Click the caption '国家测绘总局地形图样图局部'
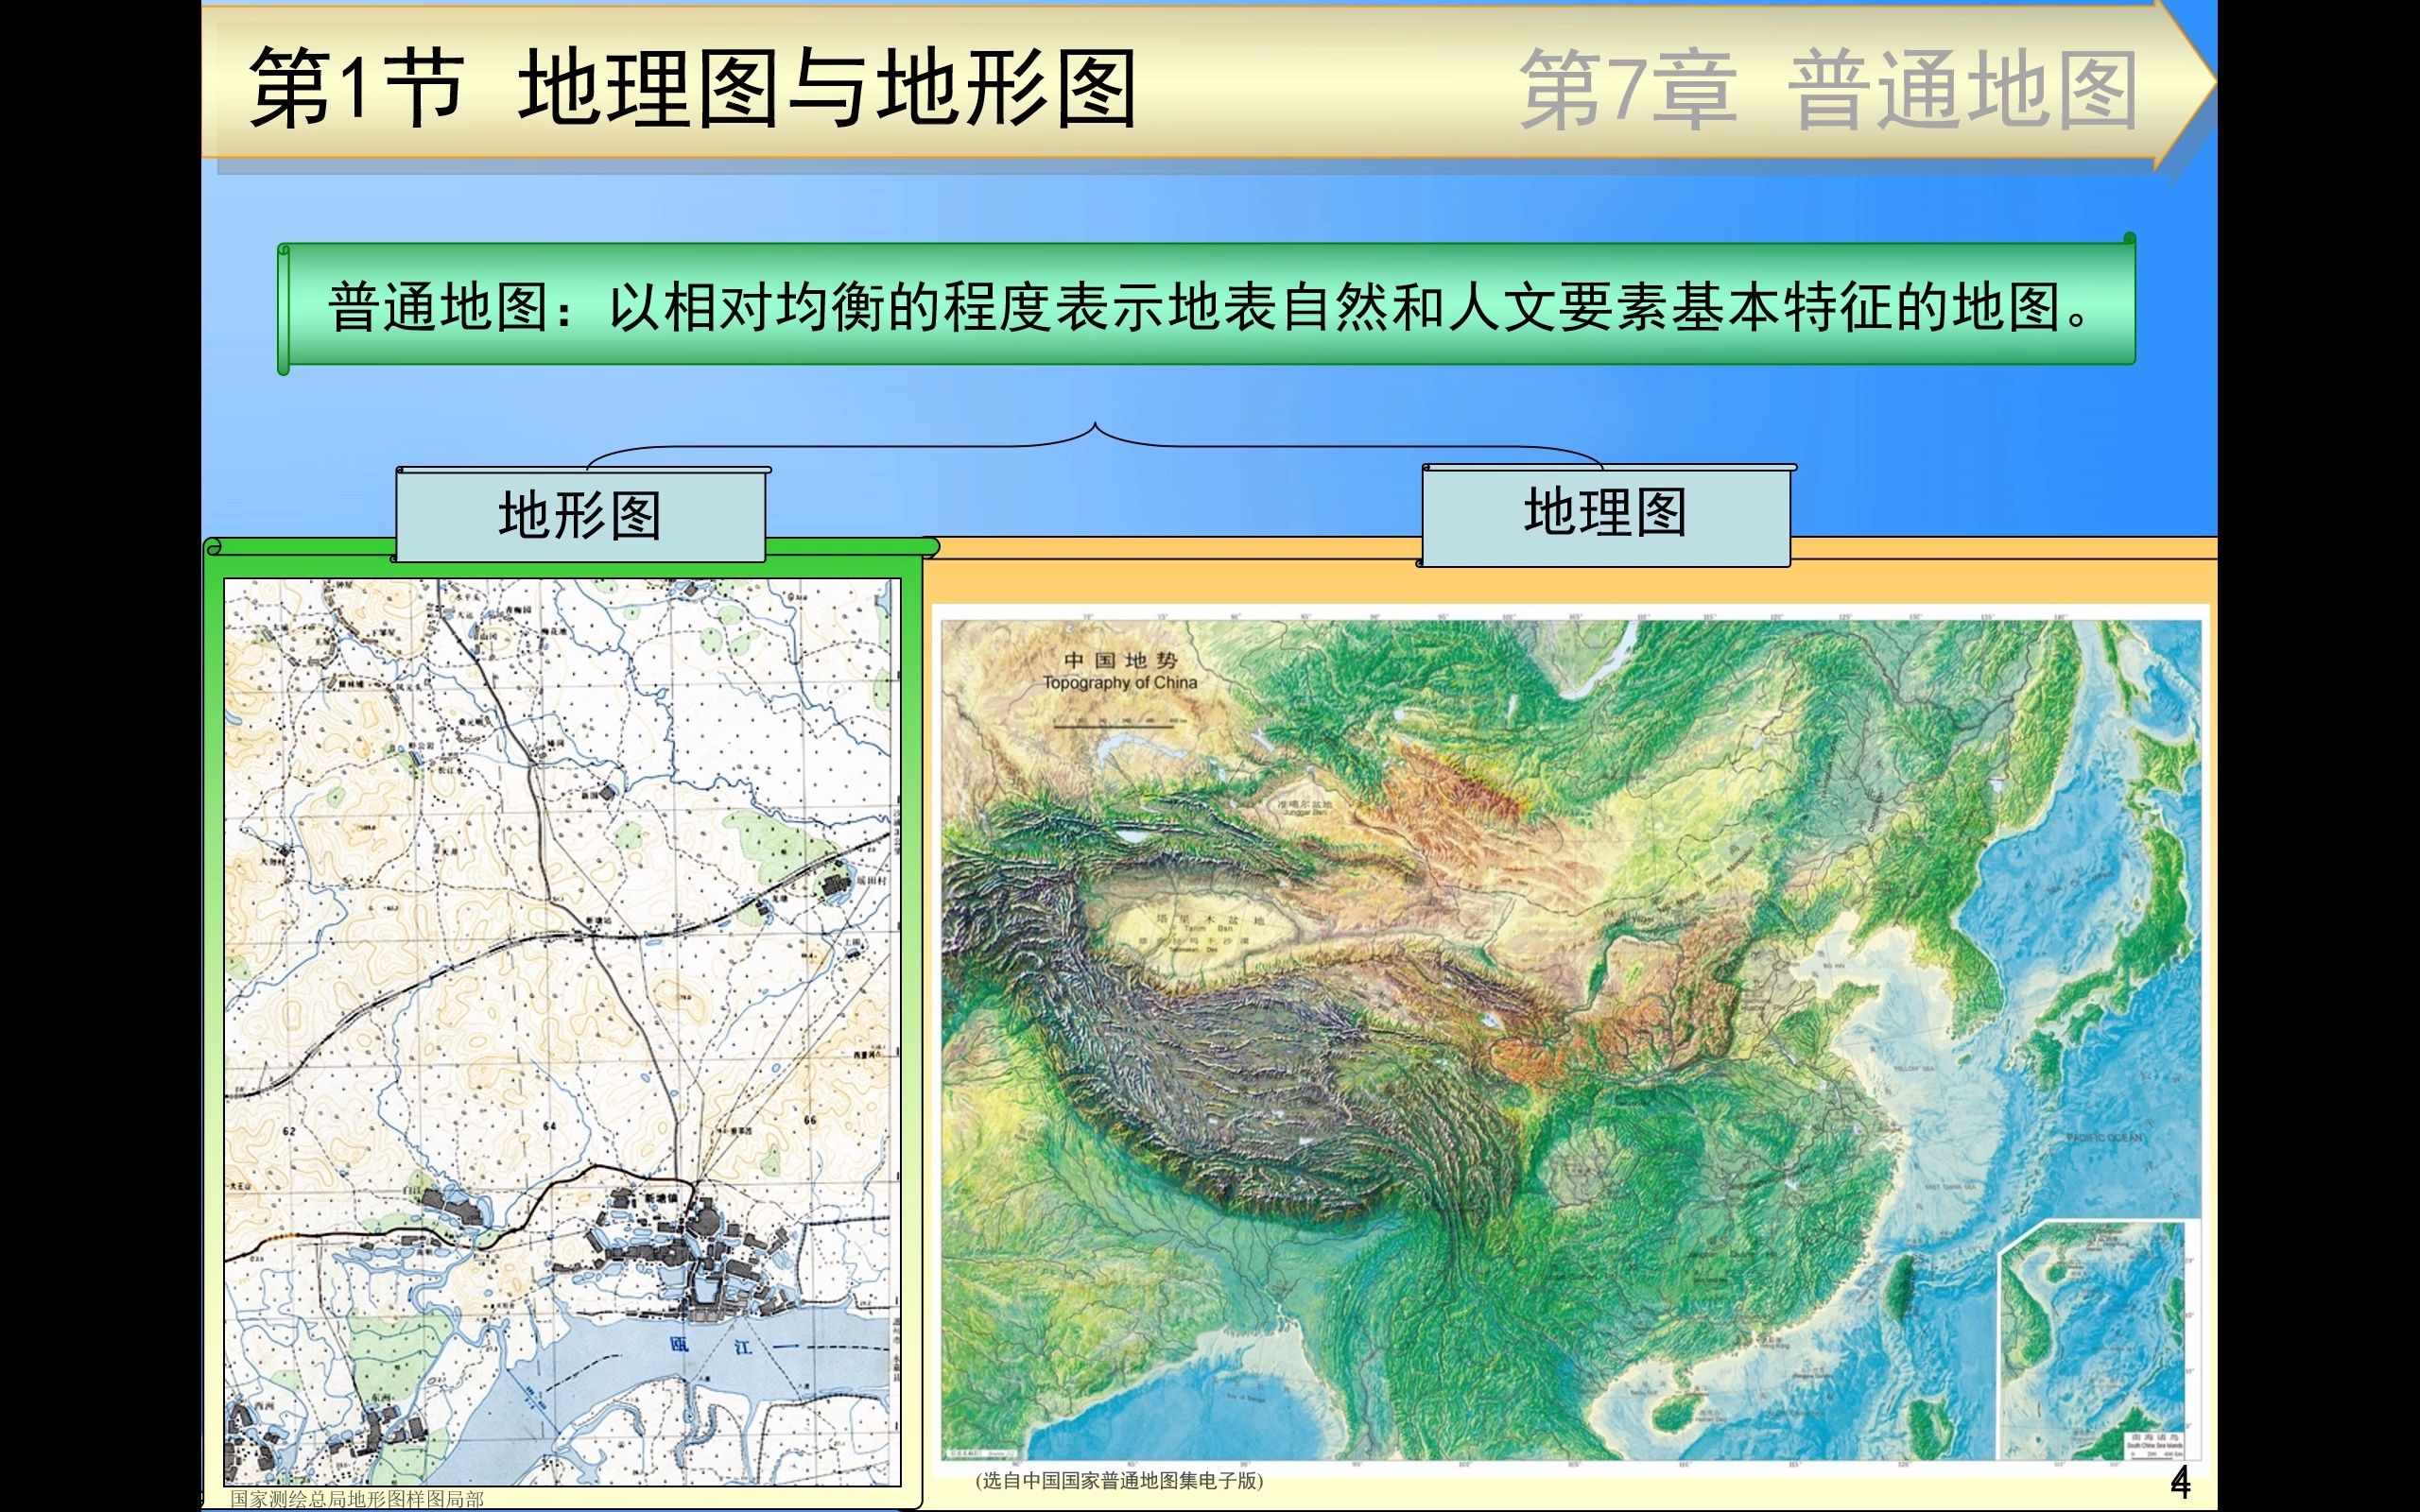 [x=357, y=1499]
